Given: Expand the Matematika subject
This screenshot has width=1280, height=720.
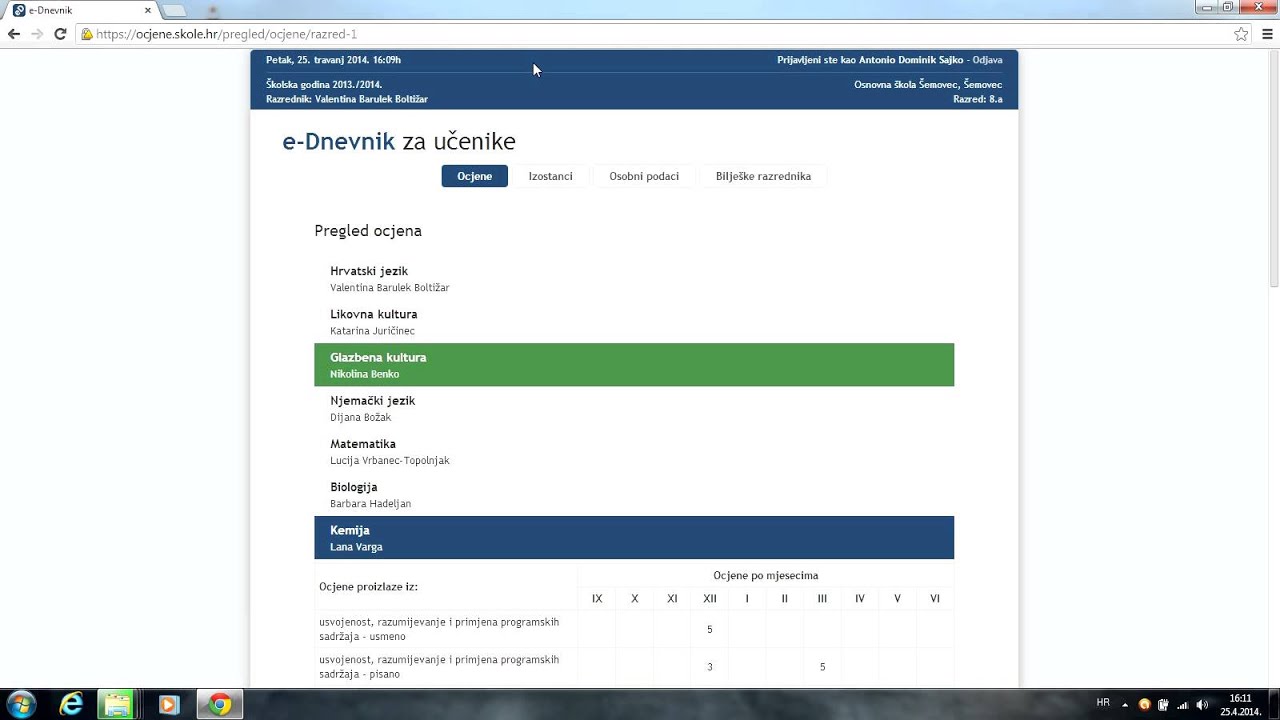Looking at the screenshot, I should (x=634, y=451).
